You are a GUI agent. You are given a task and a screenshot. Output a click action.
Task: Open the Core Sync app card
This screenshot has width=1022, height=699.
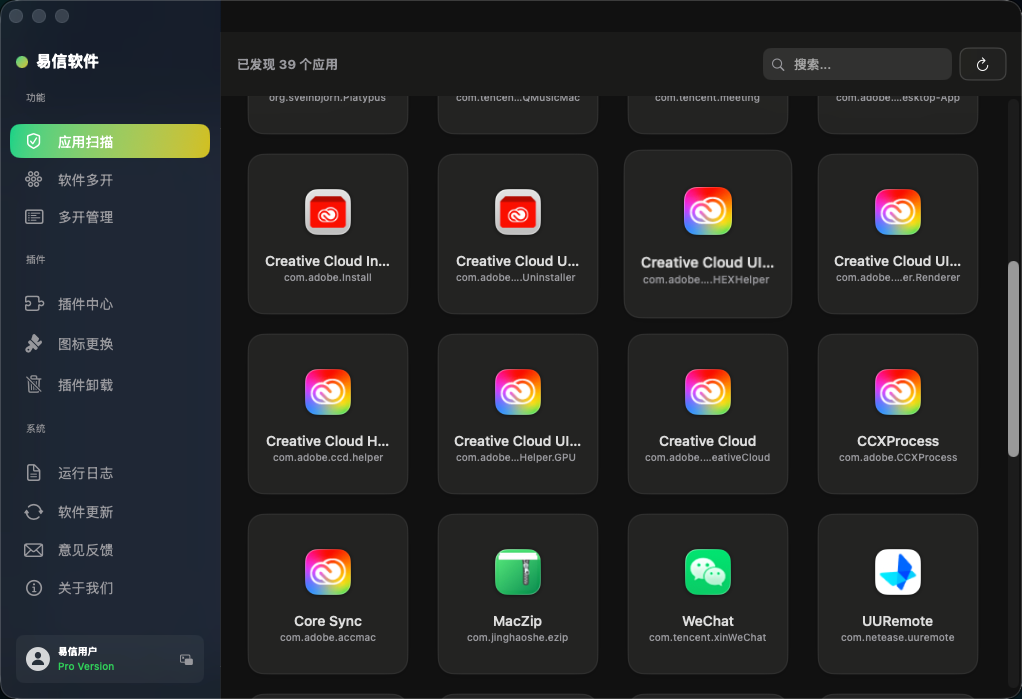pyautogui.click(x=328, y=593)
